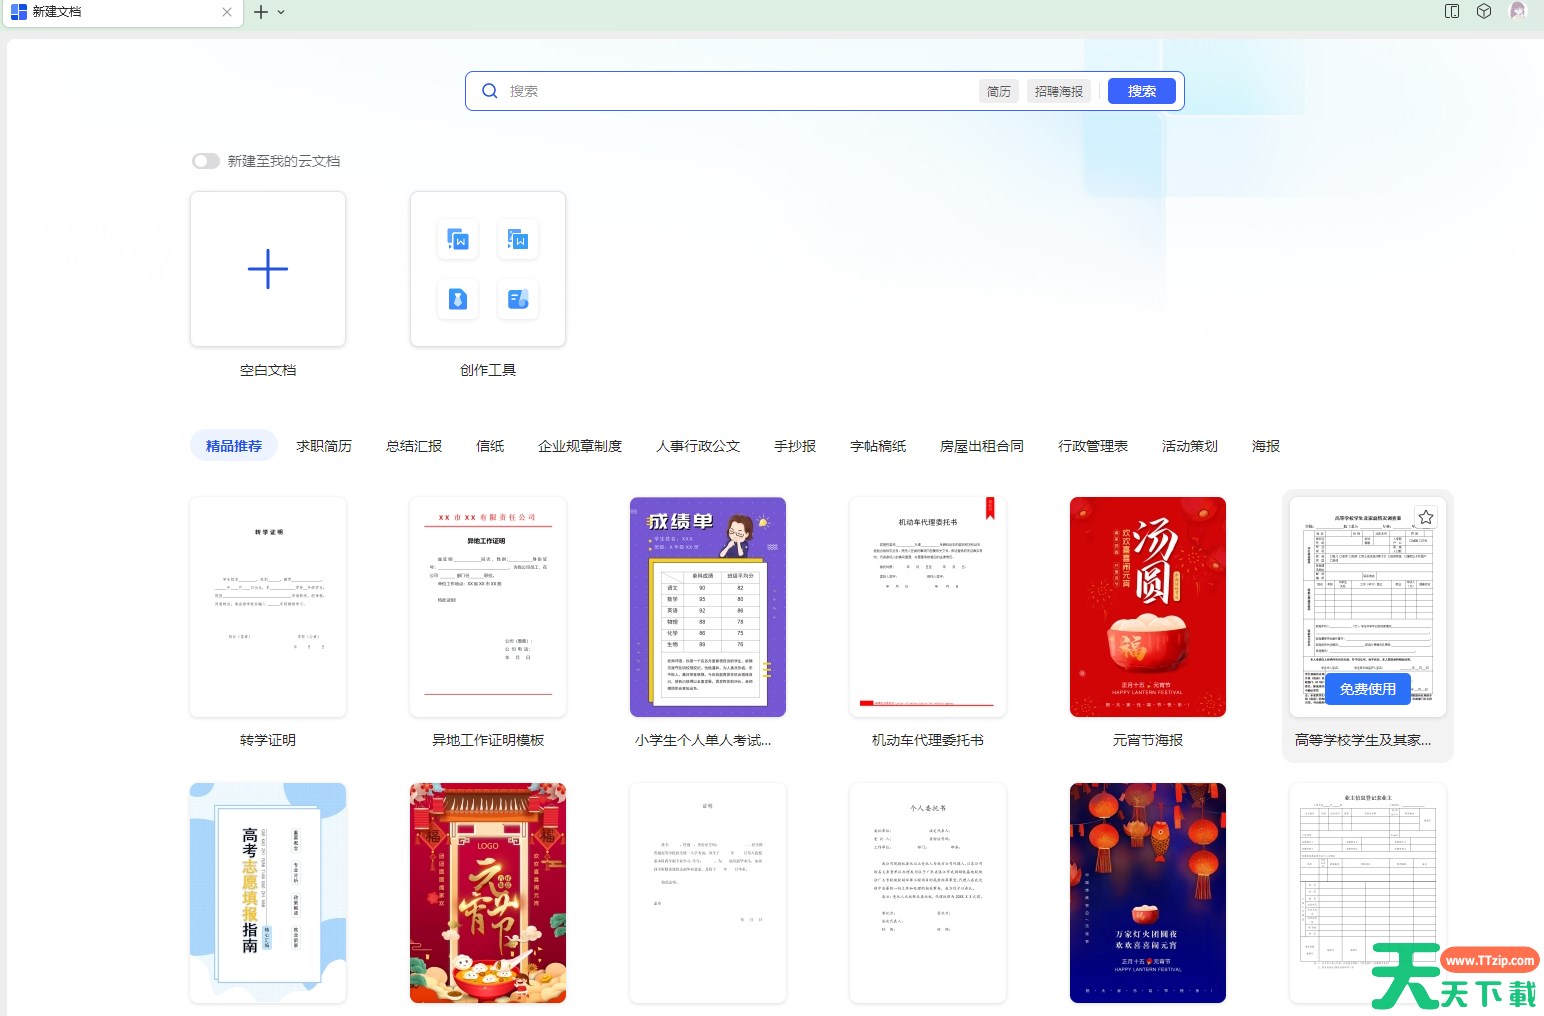Favorite the 高等学校学生 template with the star
1544x1016 pixels.
[1426, 517]
